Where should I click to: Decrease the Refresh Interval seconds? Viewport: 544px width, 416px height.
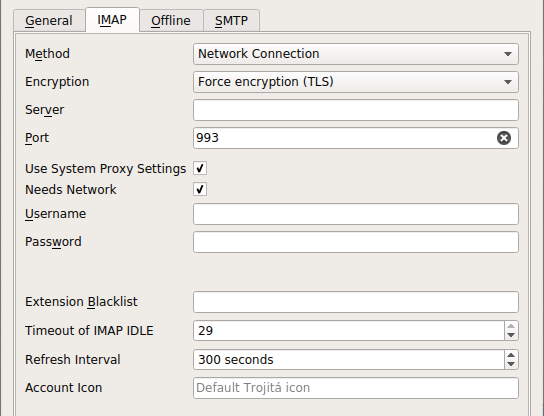click(x=511, y=364)
